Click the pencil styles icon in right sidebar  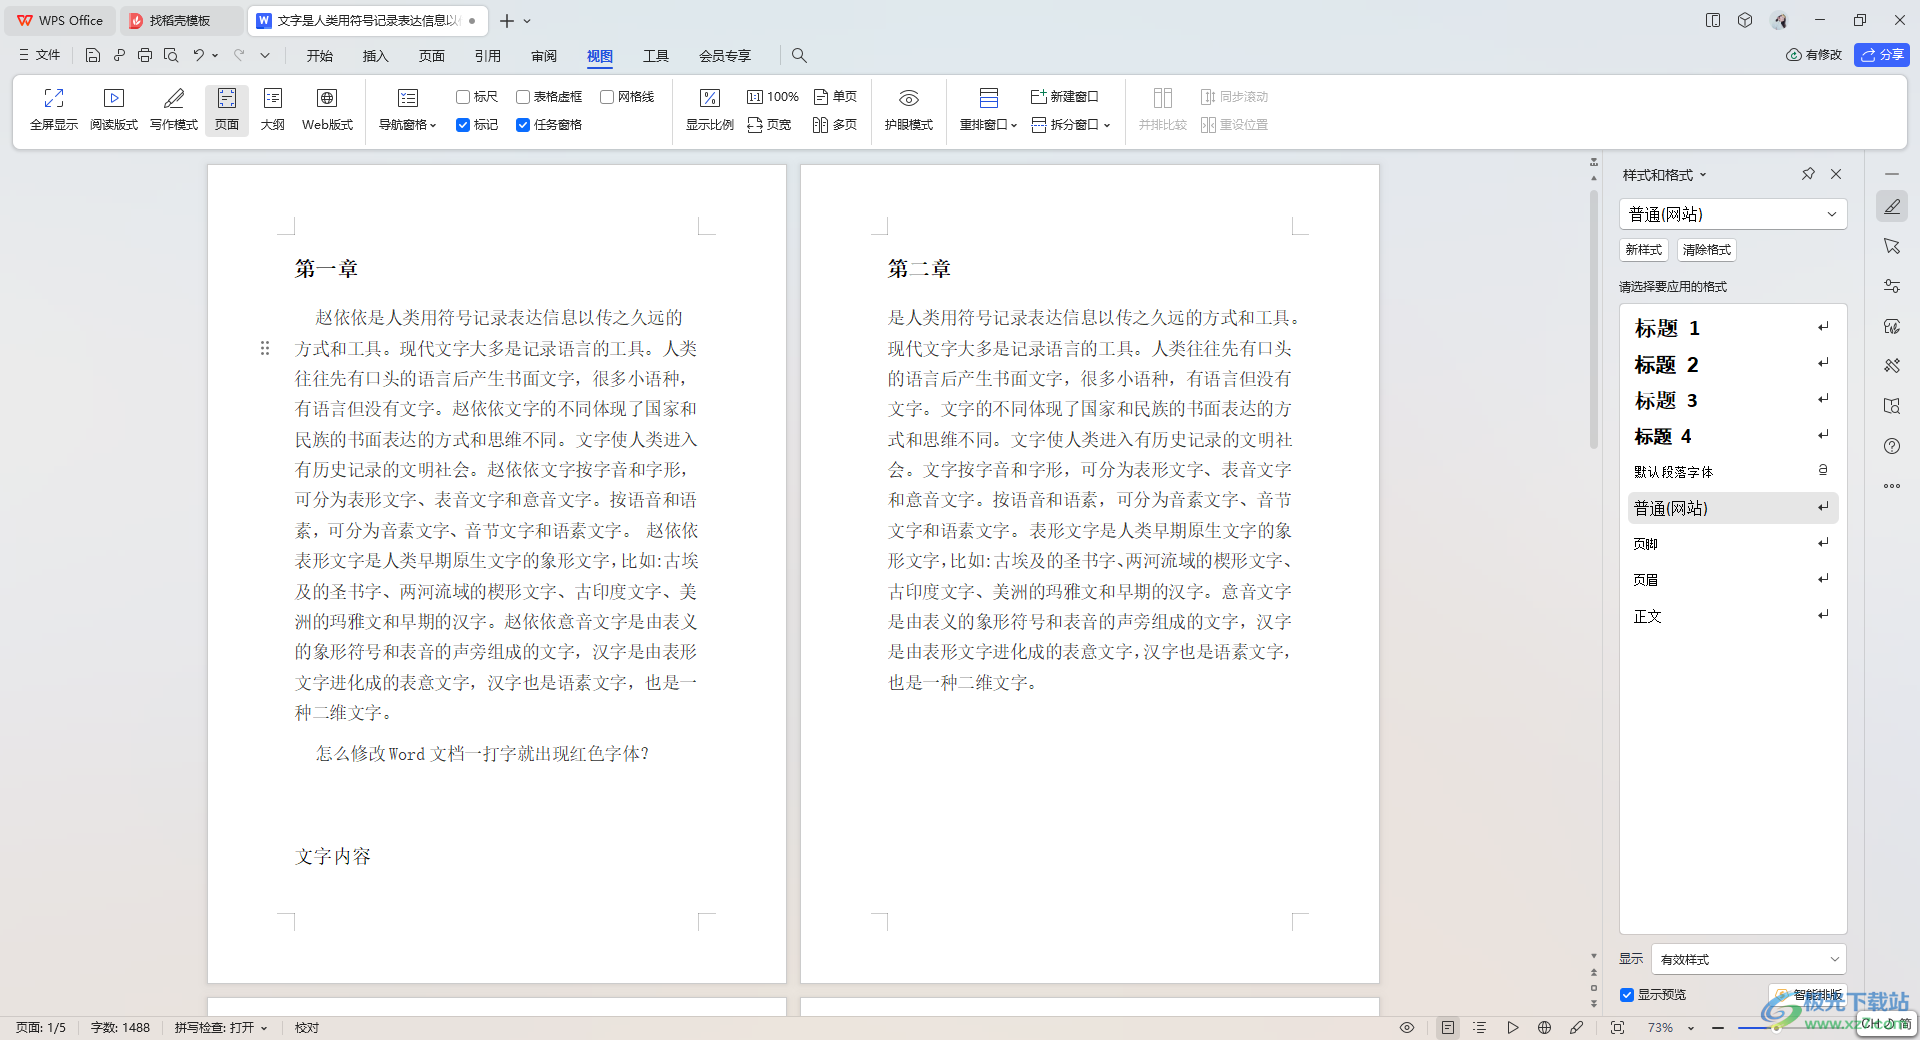pyautogui.click(x=1892, y=206)
